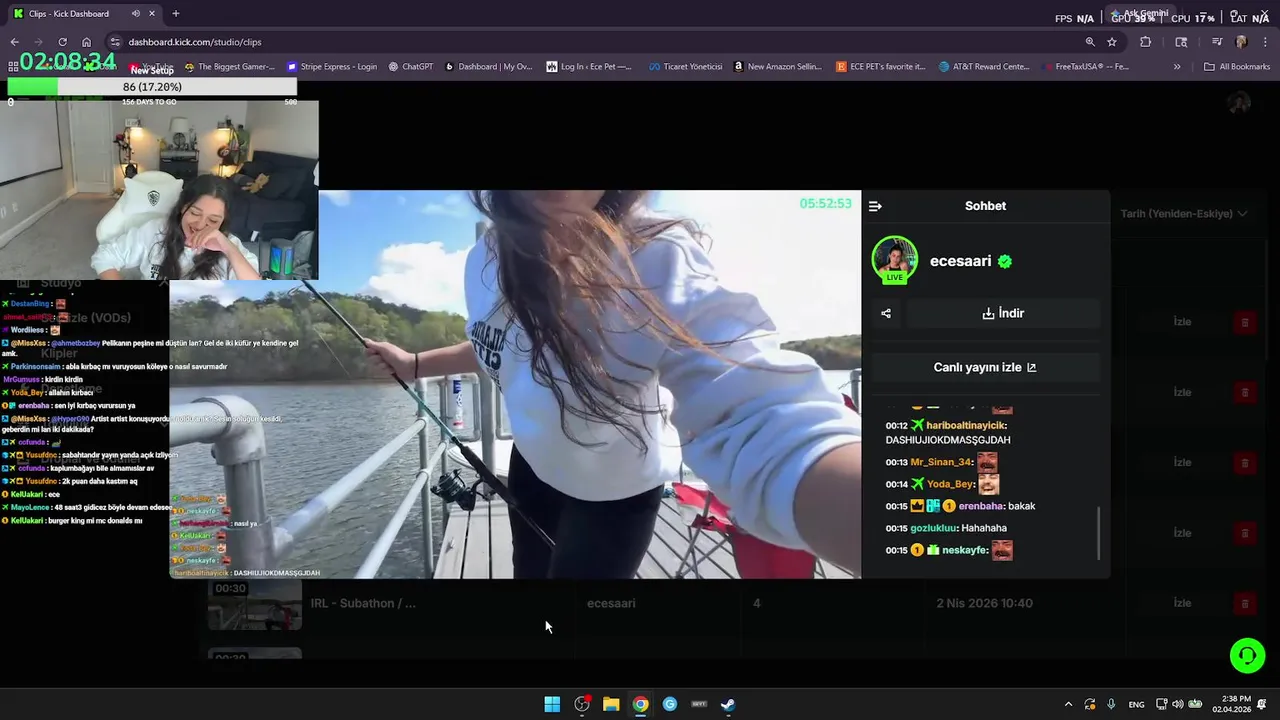Viewport: 1280px width, 720px height.
Task: Open the ECE PET's favorite it... bookmark
Action: point(880,67)
